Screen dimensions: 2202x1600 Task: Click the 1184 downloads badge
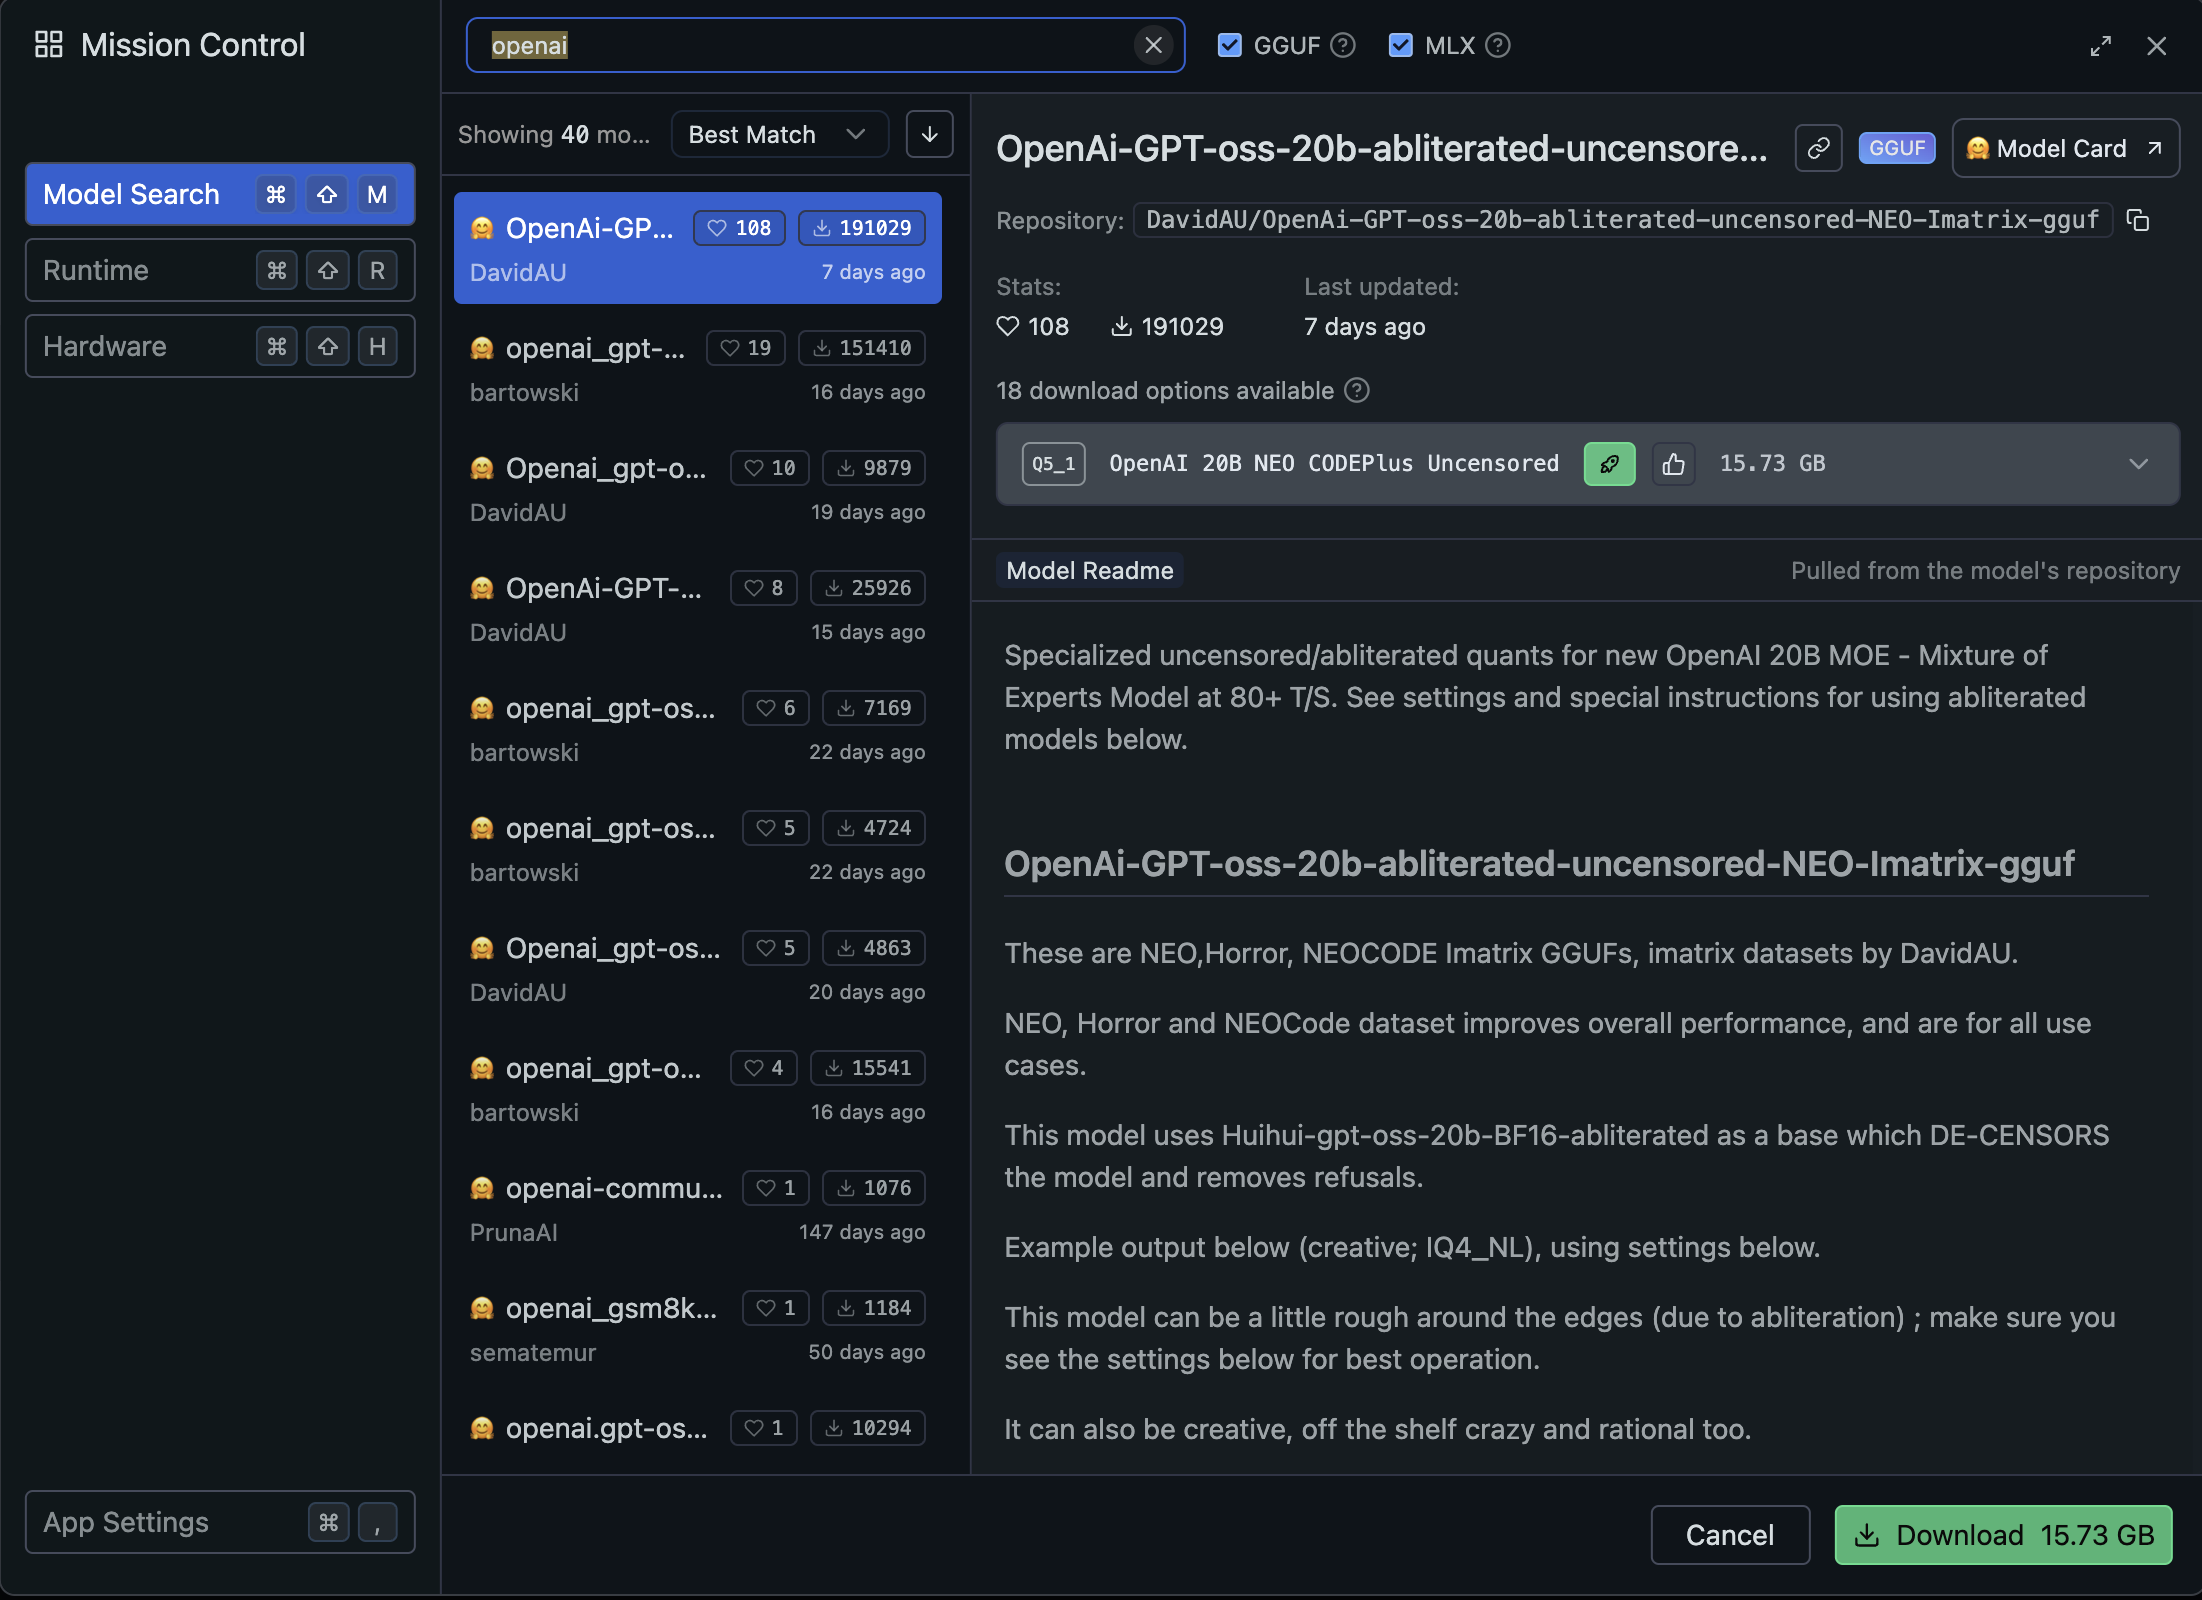click(x=874, y=1308)
